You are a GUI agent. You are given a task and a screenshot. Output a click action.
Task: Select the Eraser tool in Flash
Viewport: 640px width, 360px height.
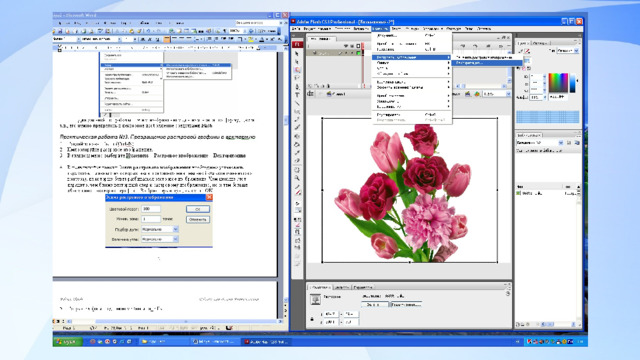click(297, 161)
